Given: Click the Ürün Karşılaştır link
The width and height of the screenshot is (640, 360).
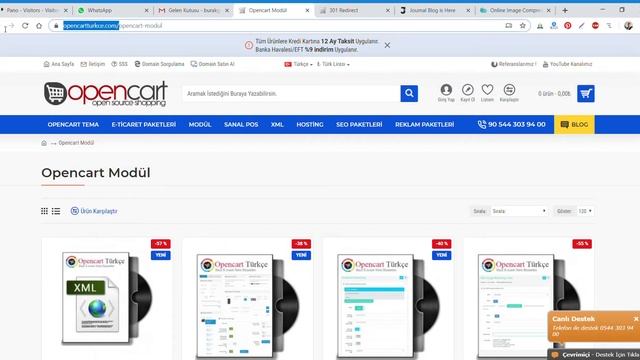Looking at the screenshot, I should [x=94, y=211].
